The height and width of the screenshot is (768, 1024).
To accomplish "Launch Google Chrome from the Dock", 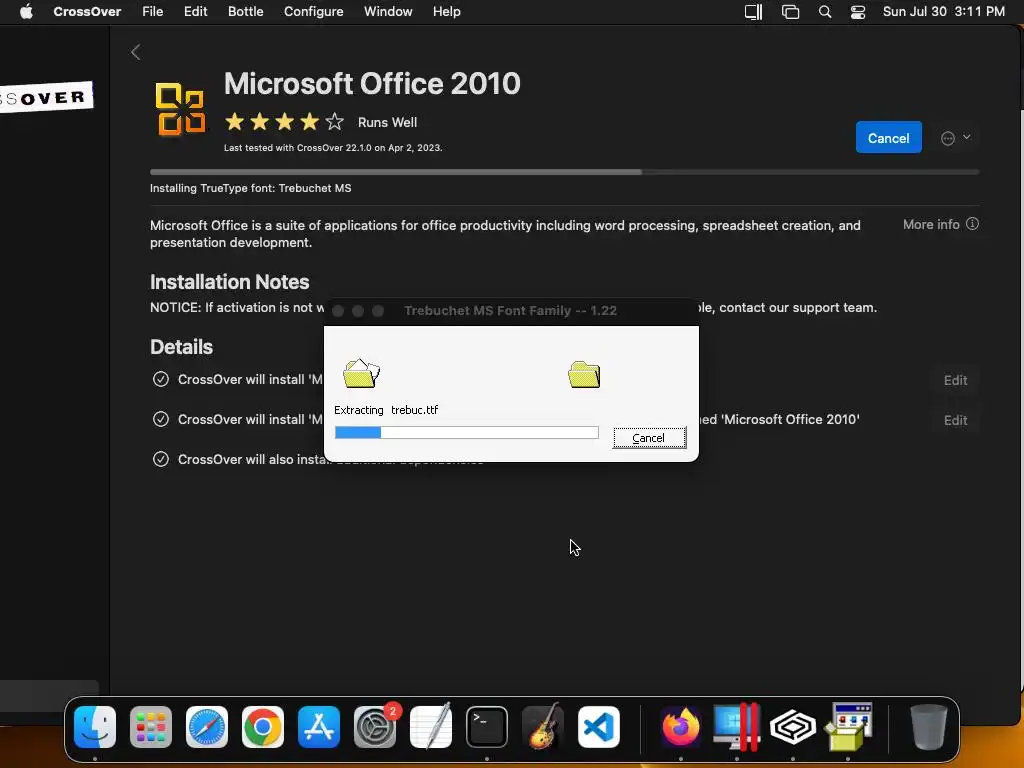I will (263, 726).
